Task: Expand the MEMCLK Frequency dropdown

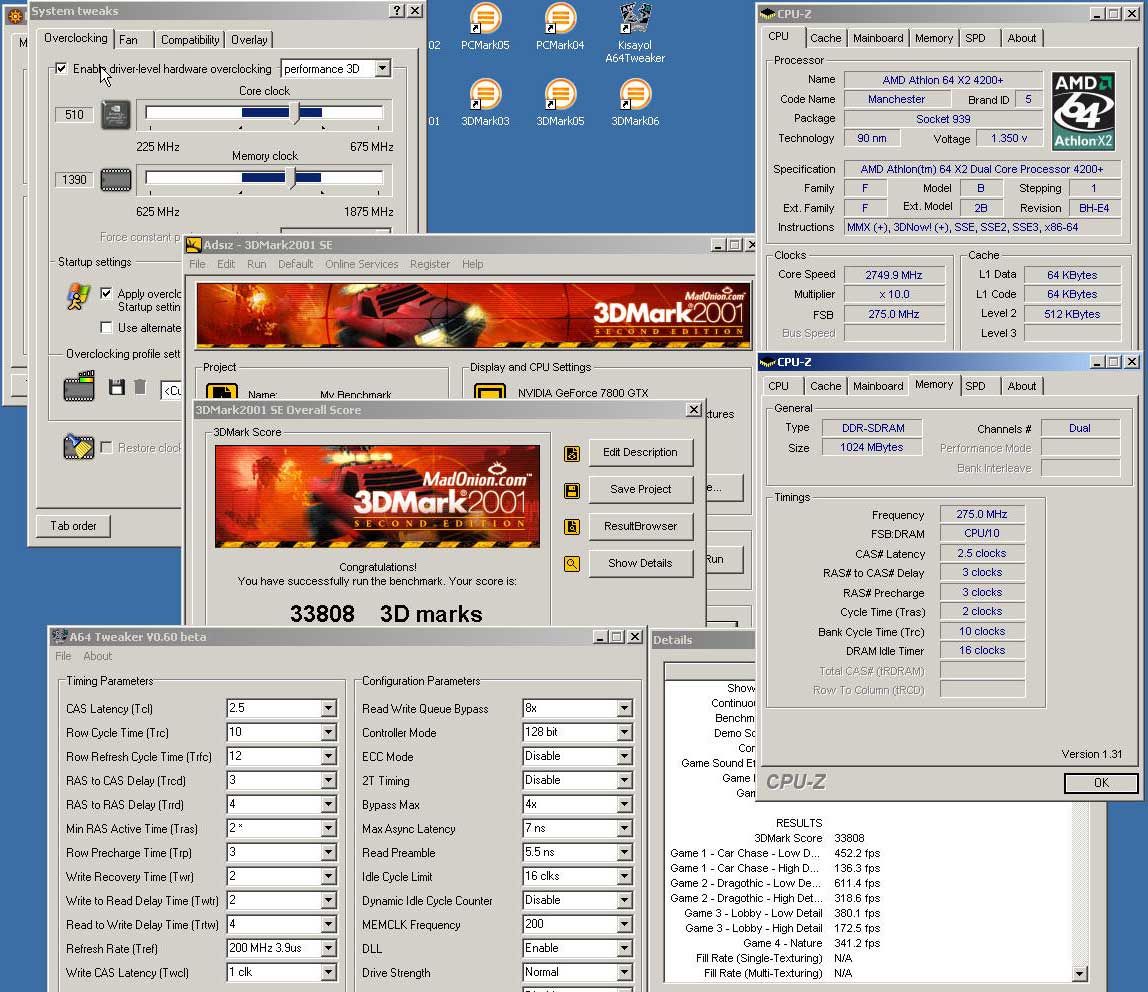Action: pos(625,925)
